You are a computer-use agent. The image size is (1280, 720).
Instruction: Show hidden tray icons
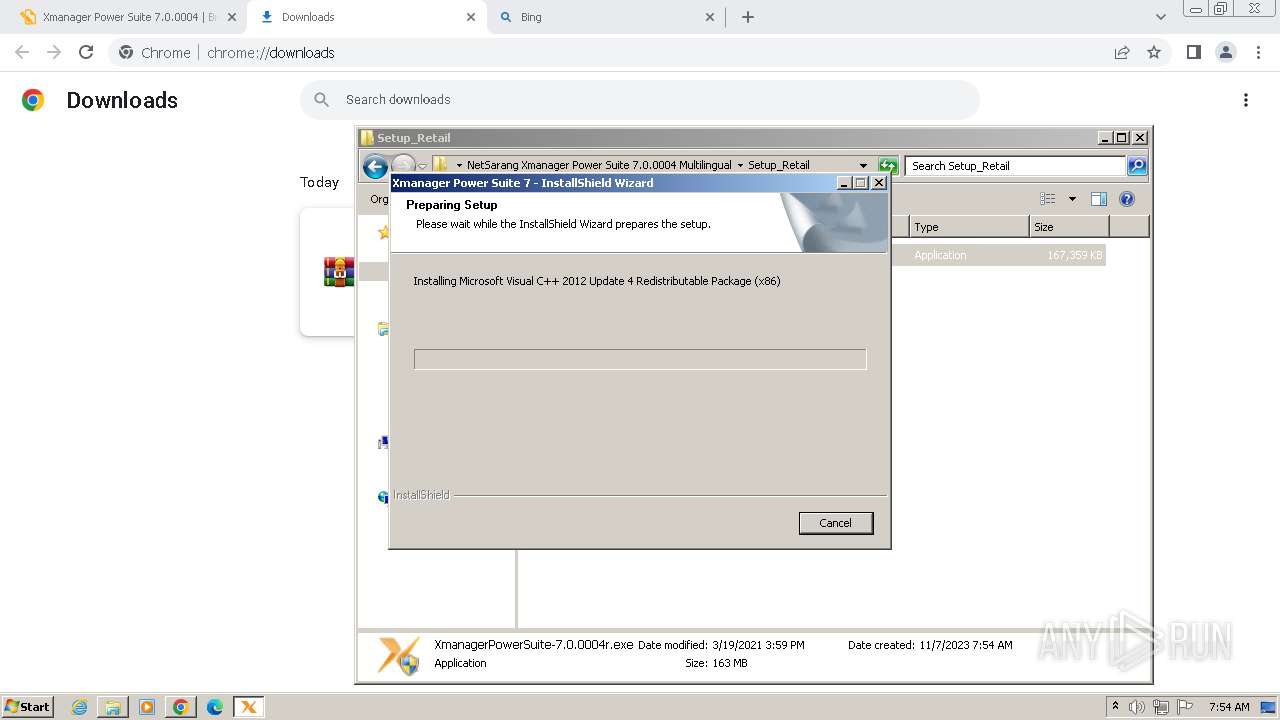pos(1116,707)
